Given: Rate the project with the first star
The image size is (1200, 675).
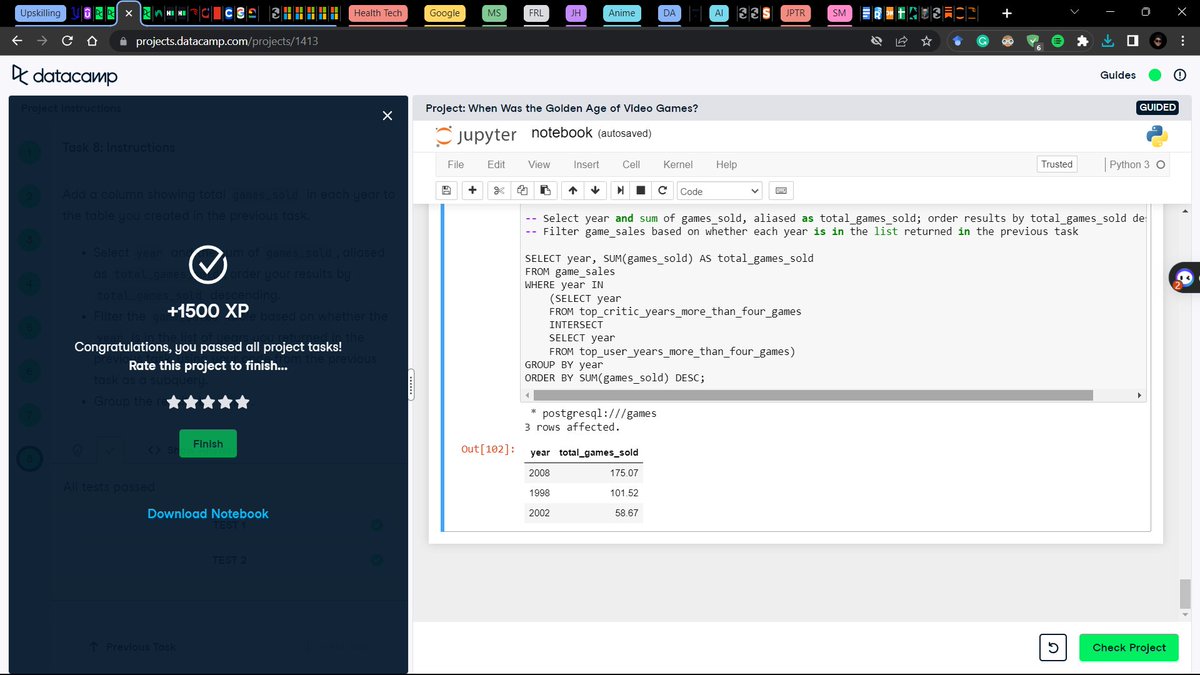Looking at the screenshot, I should [174, 402].
